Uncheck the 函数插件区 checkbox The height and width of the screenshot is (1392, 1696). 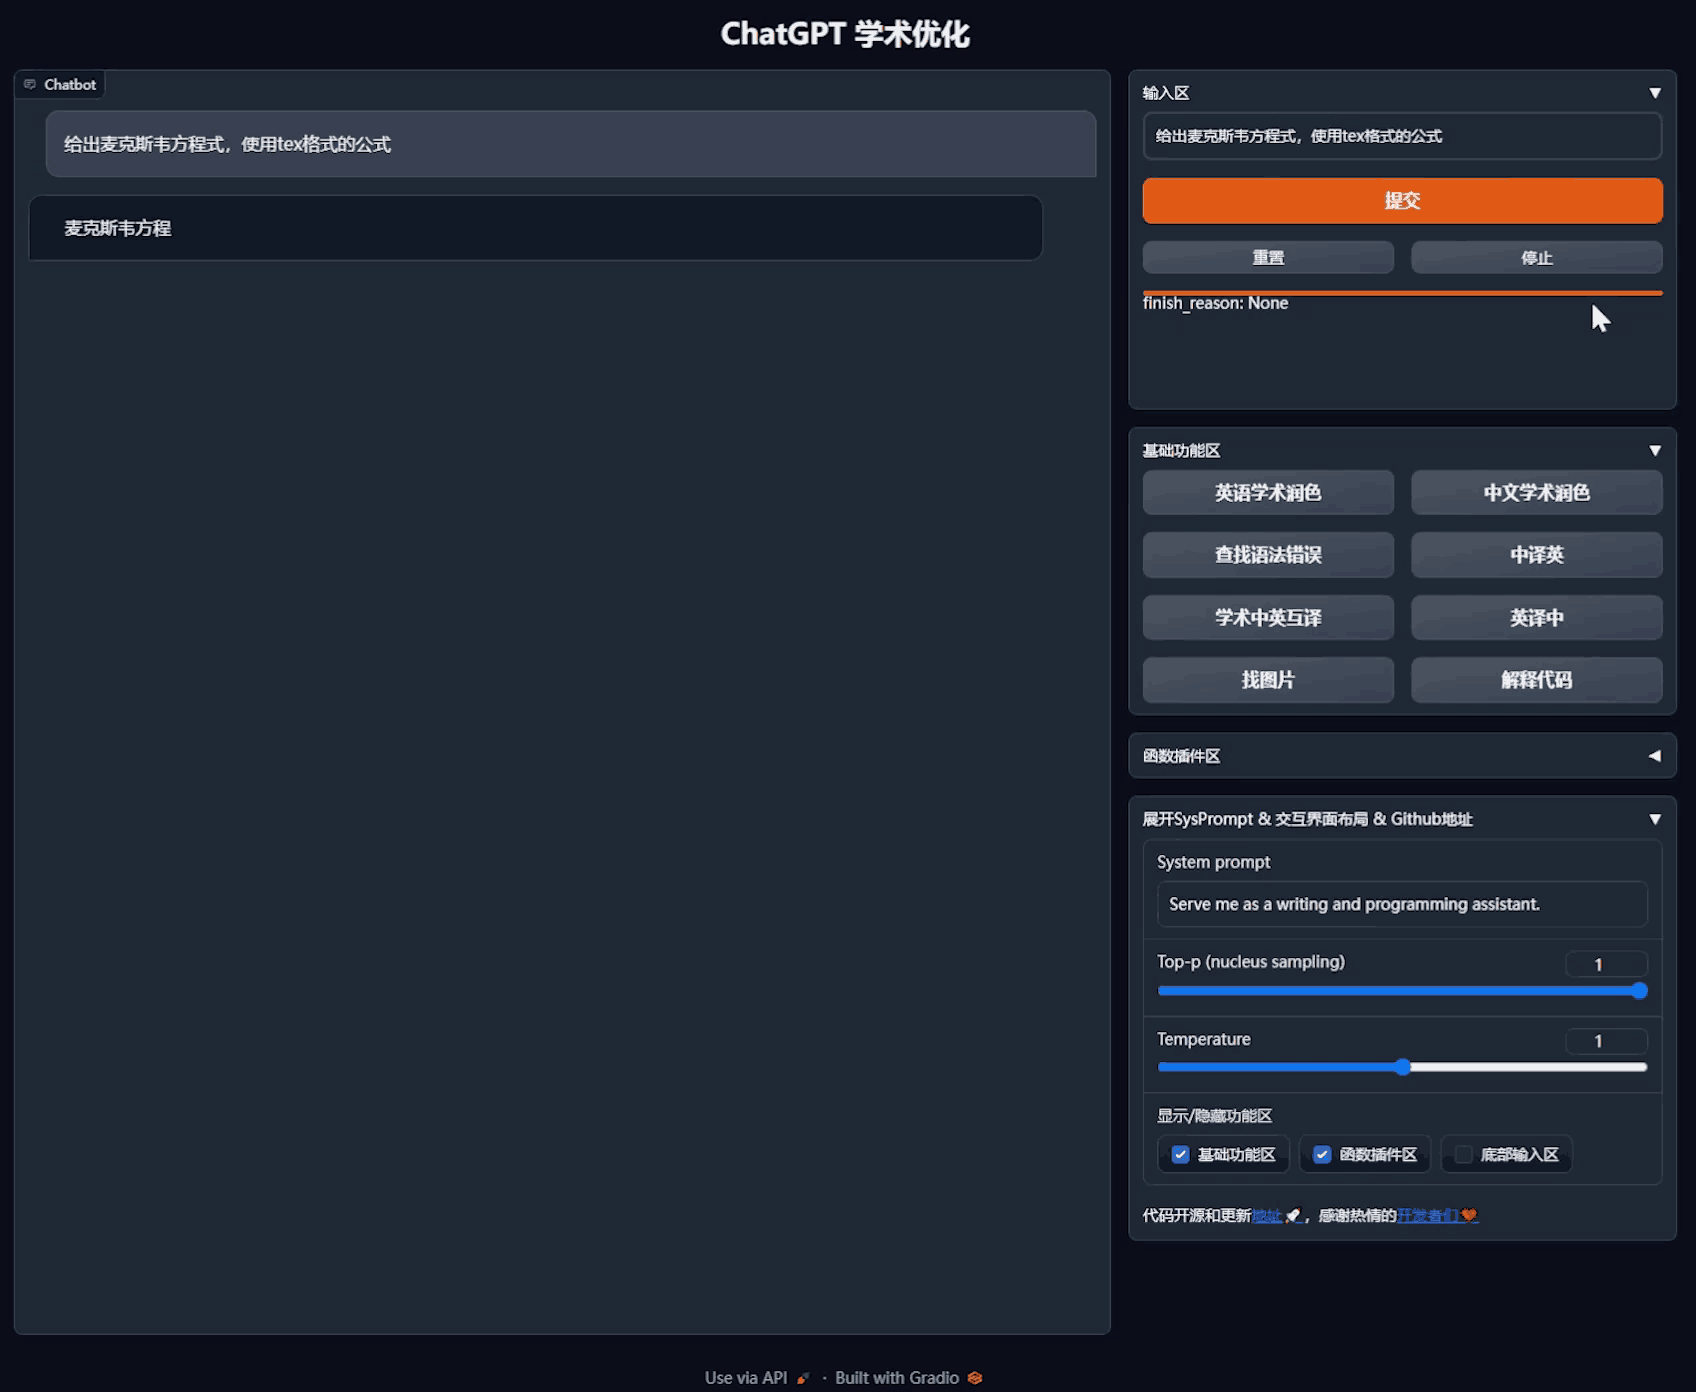click(x=1322, y=1155)
